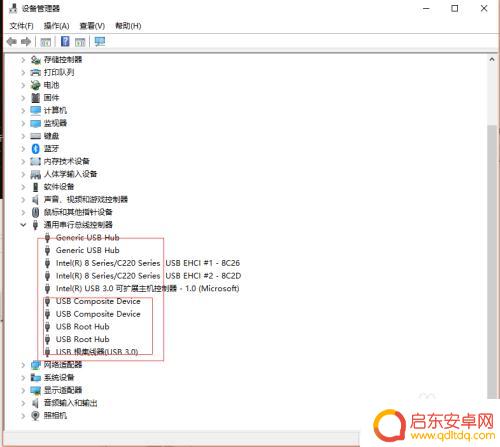Select the 软件设备 label
Viewport: 500px width, 447px height.
(x=59, y=187)
